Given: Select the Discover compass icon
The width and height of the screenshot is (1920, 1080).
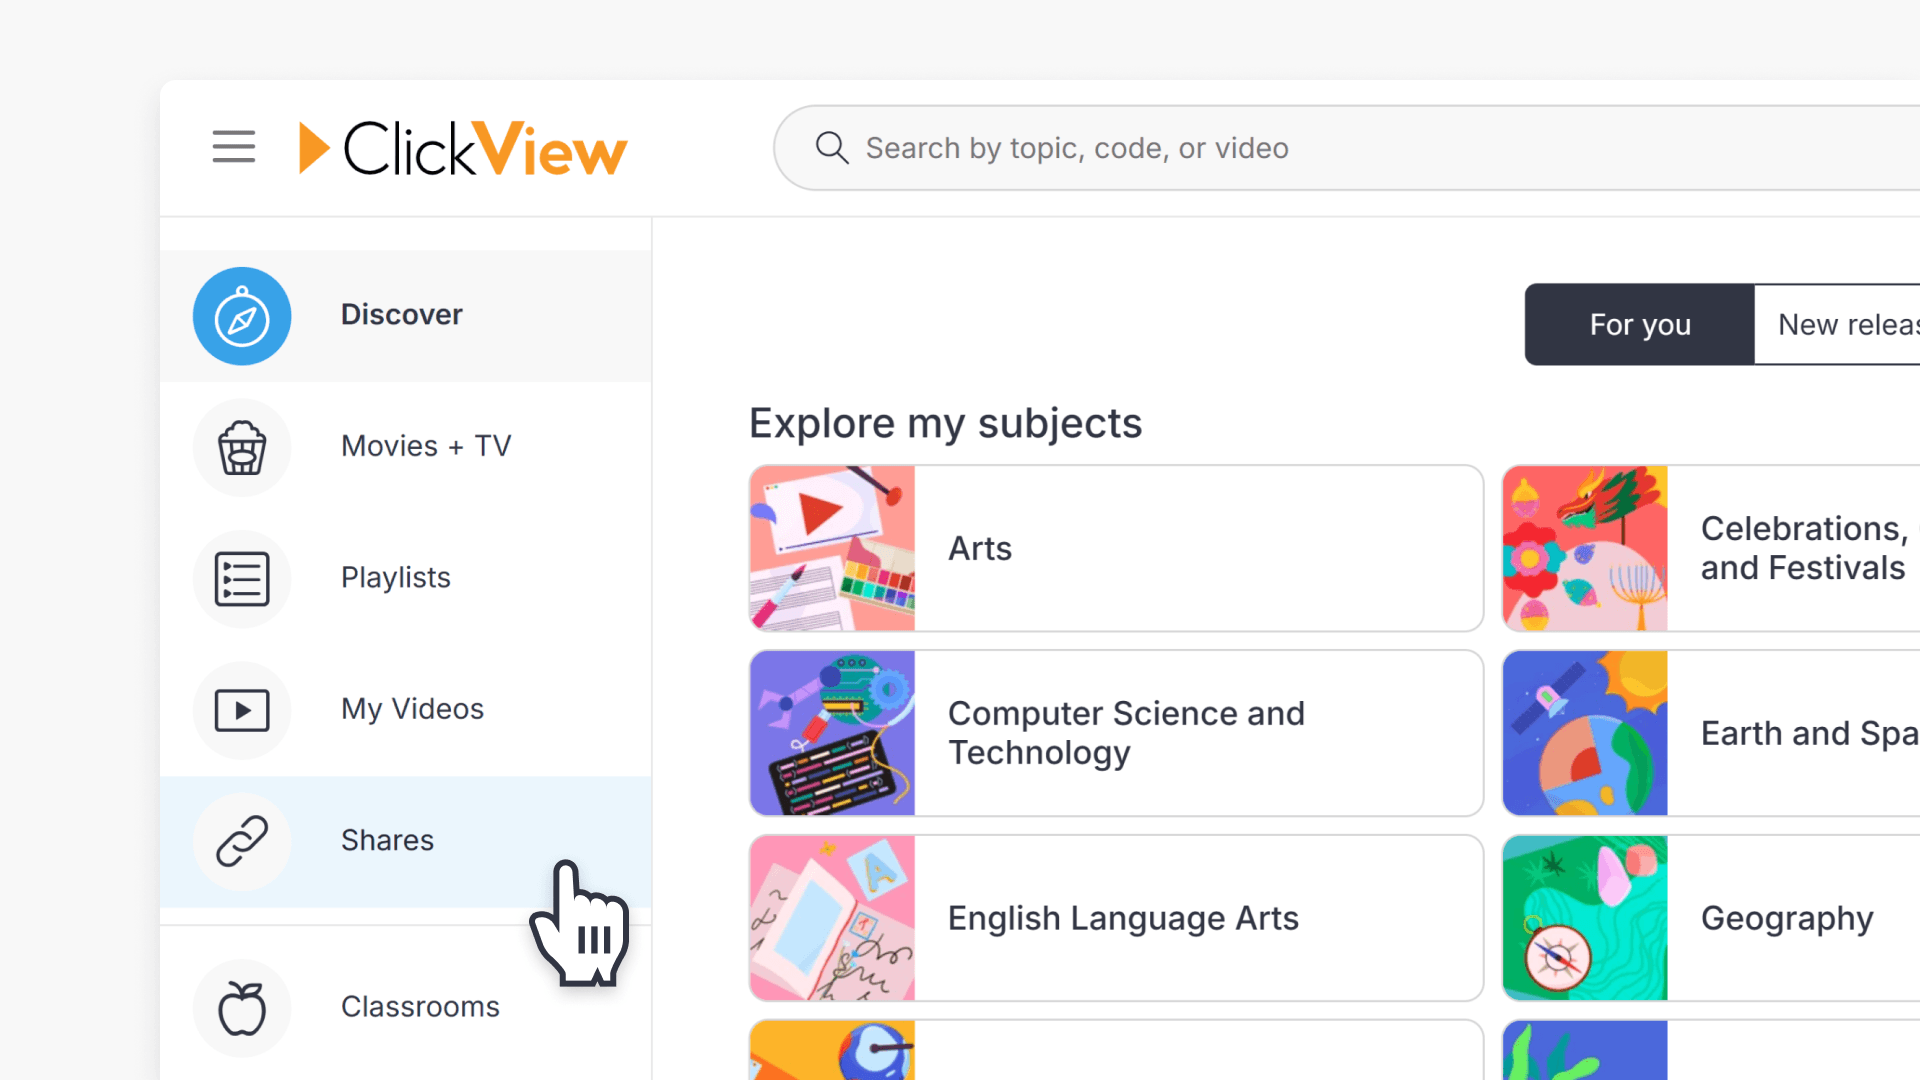Looking at the screenshot, I should pos(242,316).
